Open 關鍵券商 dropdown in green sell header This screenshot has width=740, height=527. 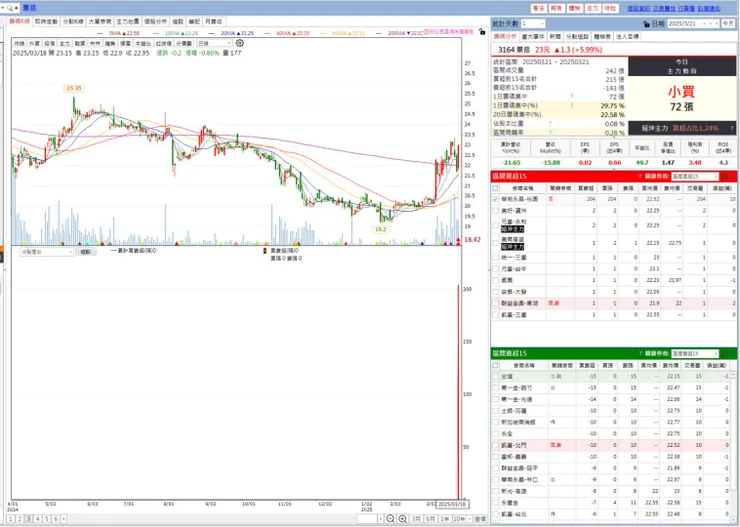(695, 353)
